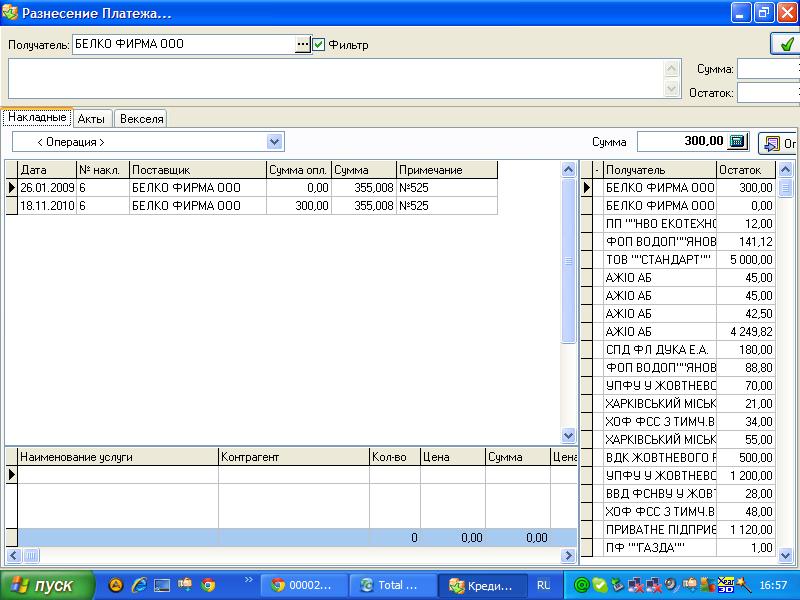Select ТОВ СТАНДАРТ row in recipients list
The height and width of the screenshot is (600, 800).
point(660,259)
